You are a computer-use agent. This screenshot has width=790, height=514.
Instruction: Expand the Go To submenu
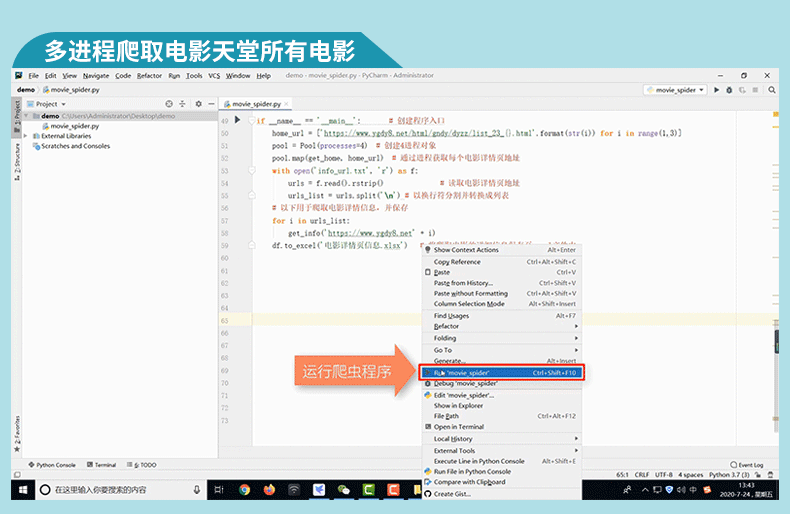[x=502, y=350]
